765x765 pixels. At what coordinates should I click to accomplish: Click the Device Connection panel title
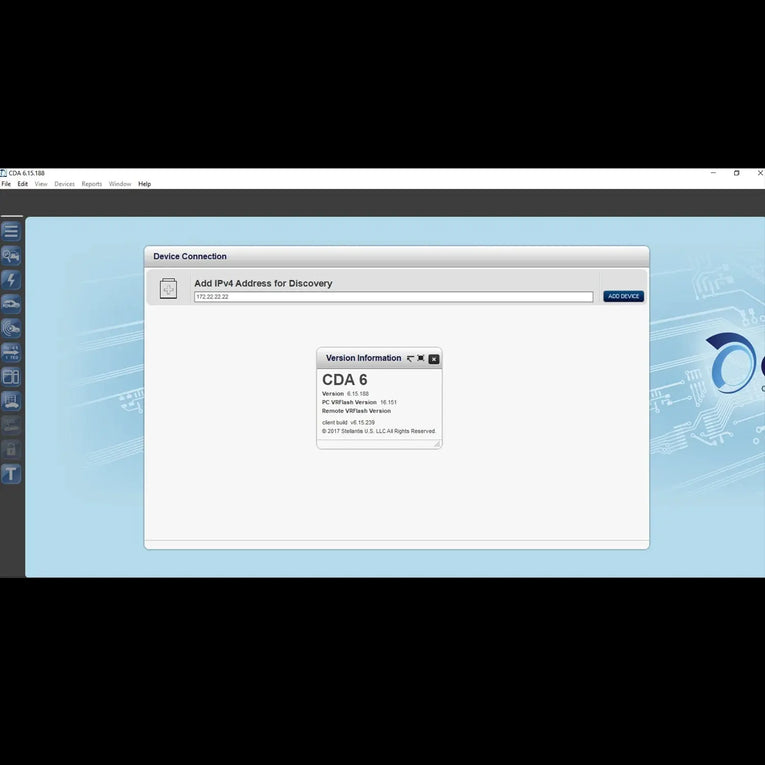tap(190, 256)
